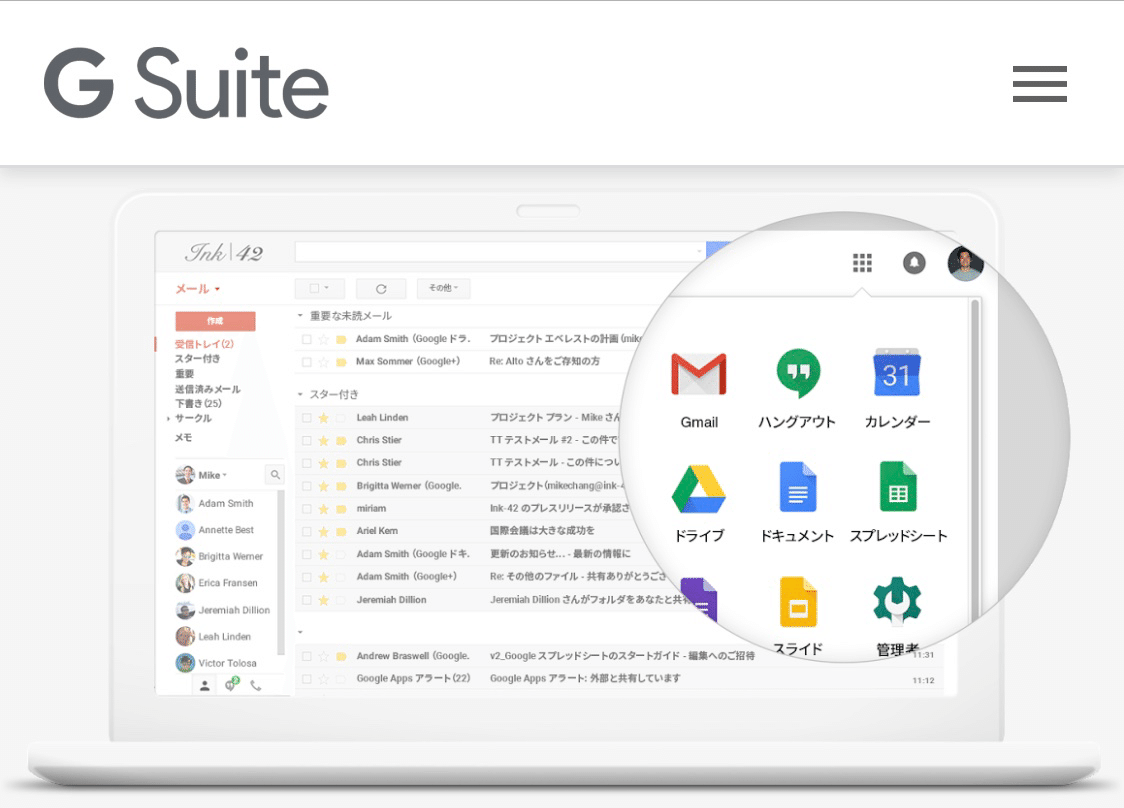The image size is (1124, 808).
Task: Star the Leah Linden email
Action: [x=324, y=418]
